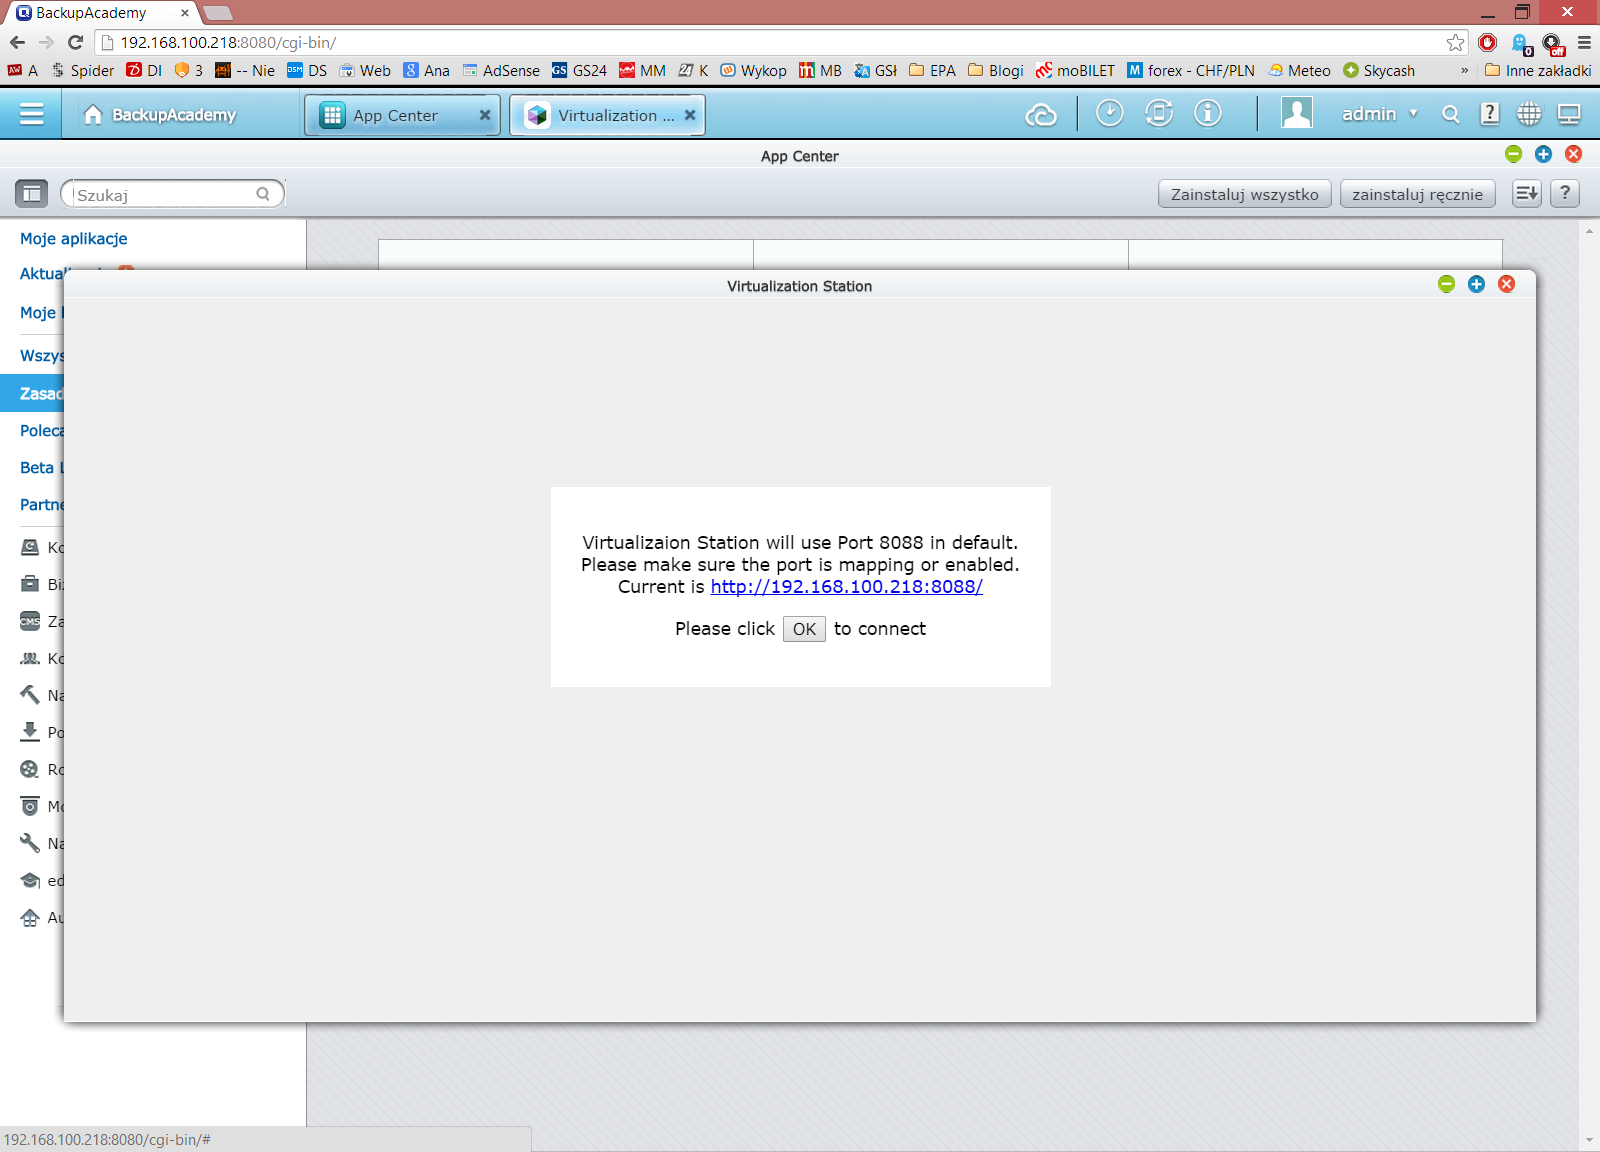This screenshot has width=1600, height=1152.
Task: Click the adblock red extension icon
Action: click(x=1487, y=42)
